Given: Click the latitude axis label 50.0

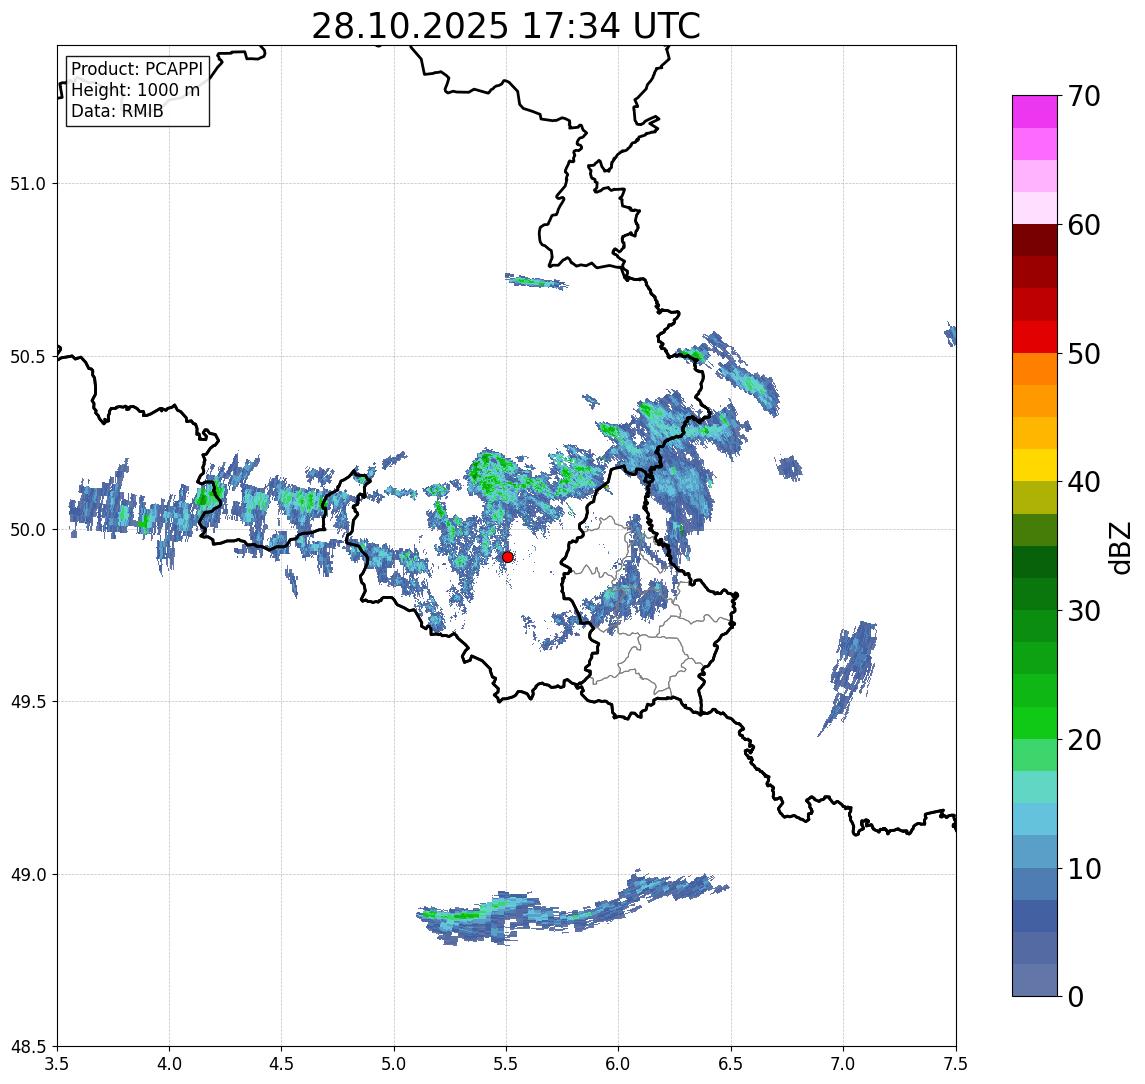Looking at the screenshot, I should [x=28, y=529].
